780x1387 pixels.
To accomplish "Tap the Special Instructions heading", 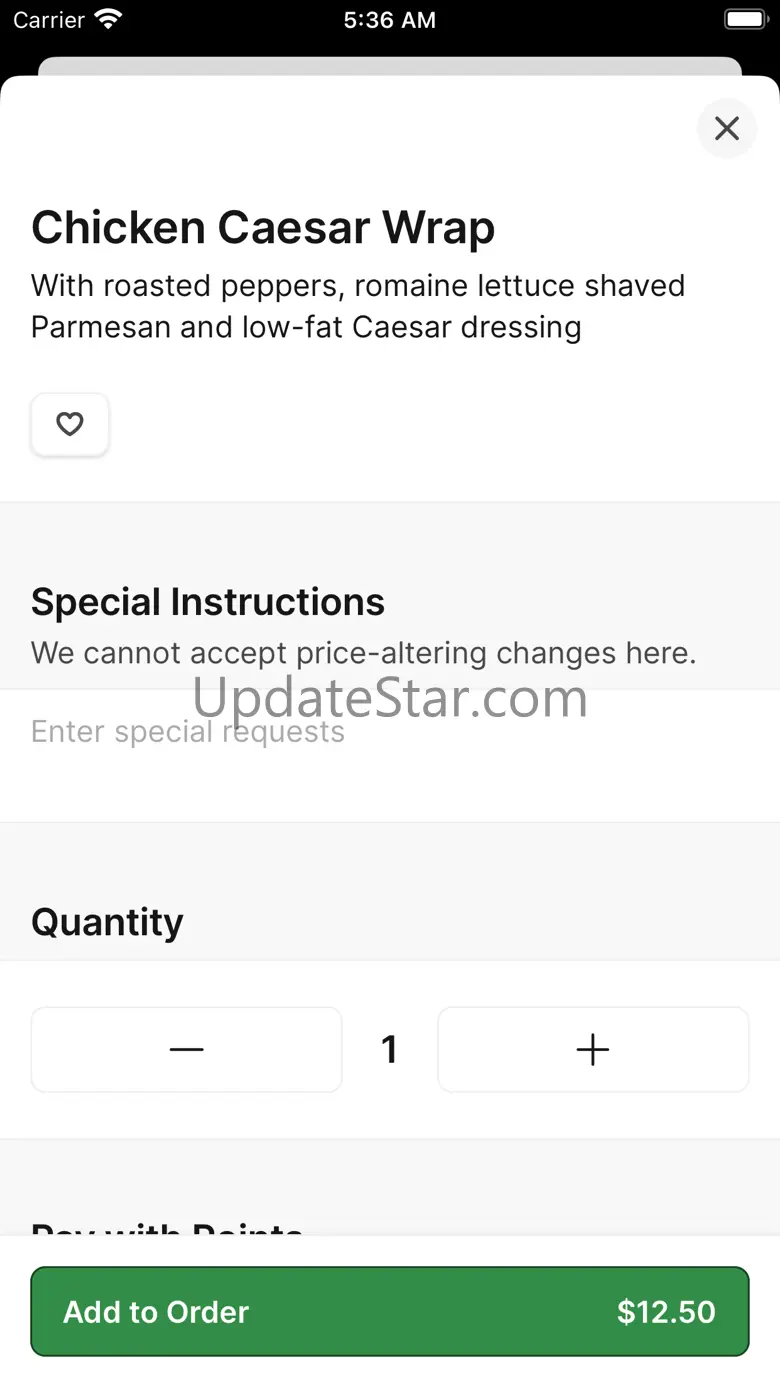I will pos(208,602).
